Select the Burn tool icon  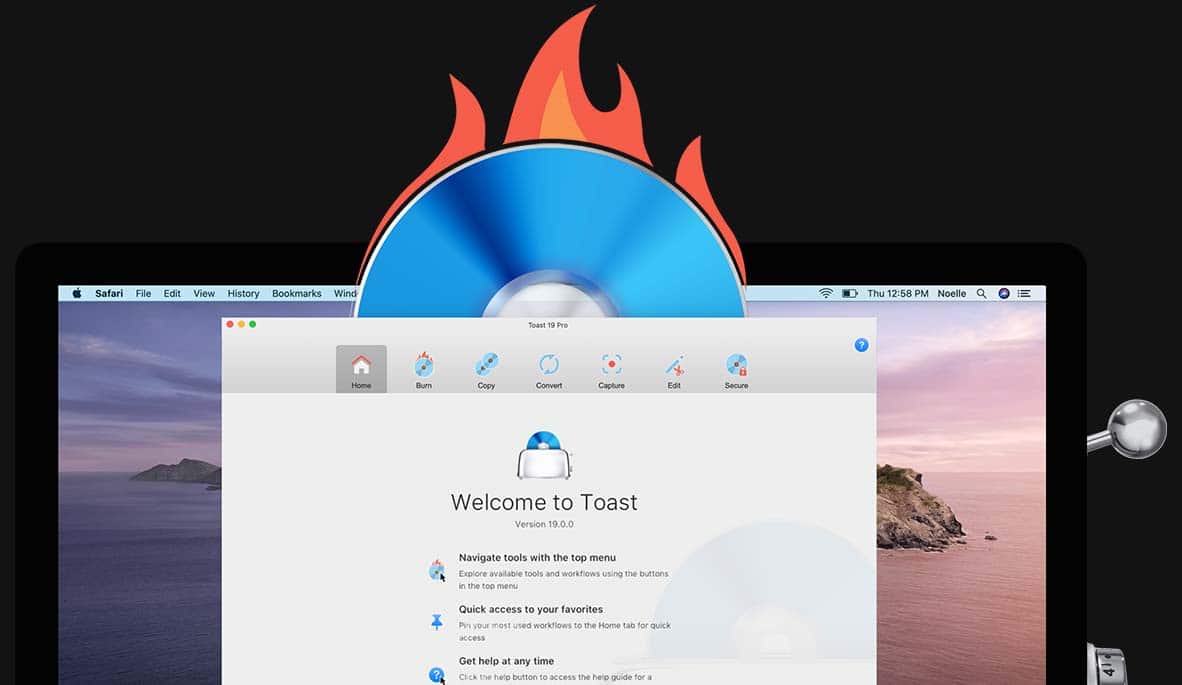tap(424, 365)
